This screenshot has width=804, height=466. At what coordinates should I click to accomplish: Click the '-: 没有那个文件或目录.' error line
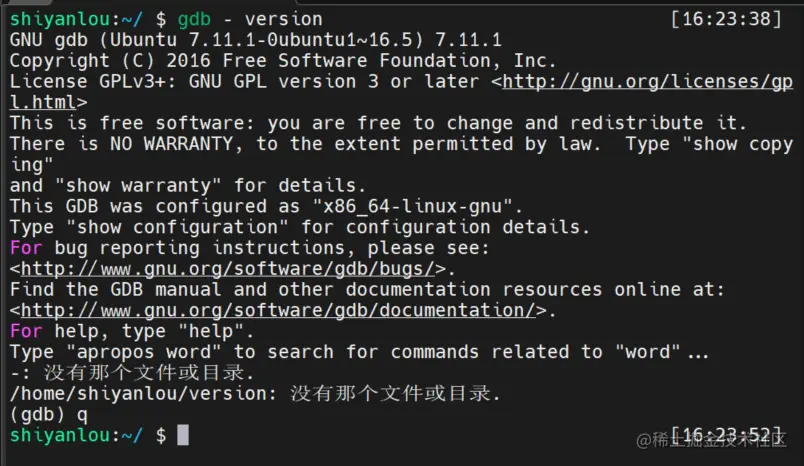[x=132, y=373]
